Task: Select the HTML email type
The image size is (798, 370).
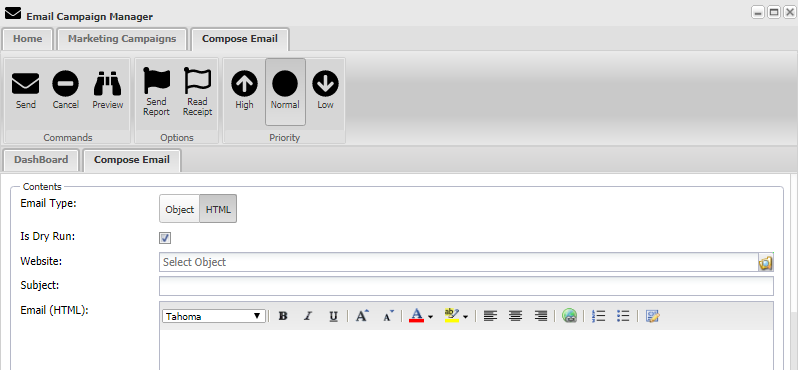Action: pyautogui.click(x=218, y=209)
